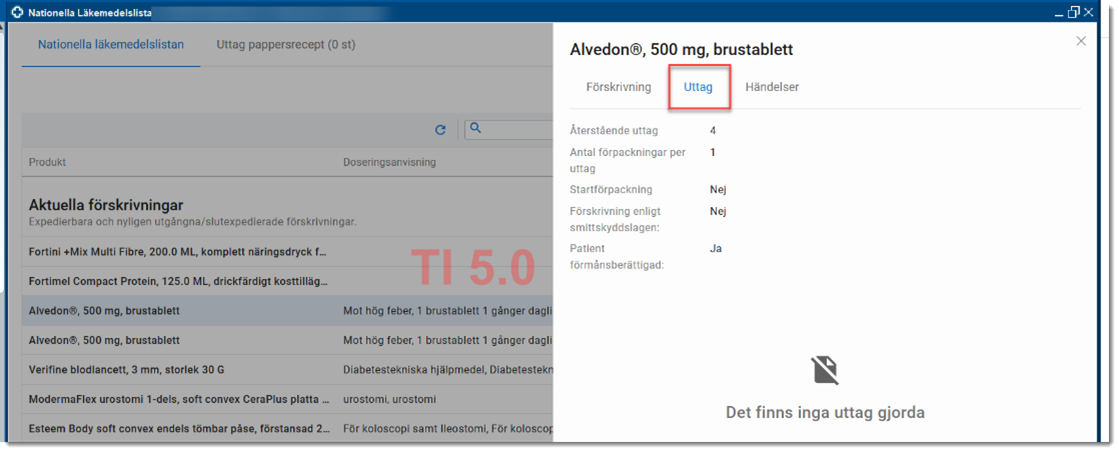Open the Uttag pappersrecept (0 st) tab
The height and width of the screenshot is (452, 1119).
pos(286,44)
